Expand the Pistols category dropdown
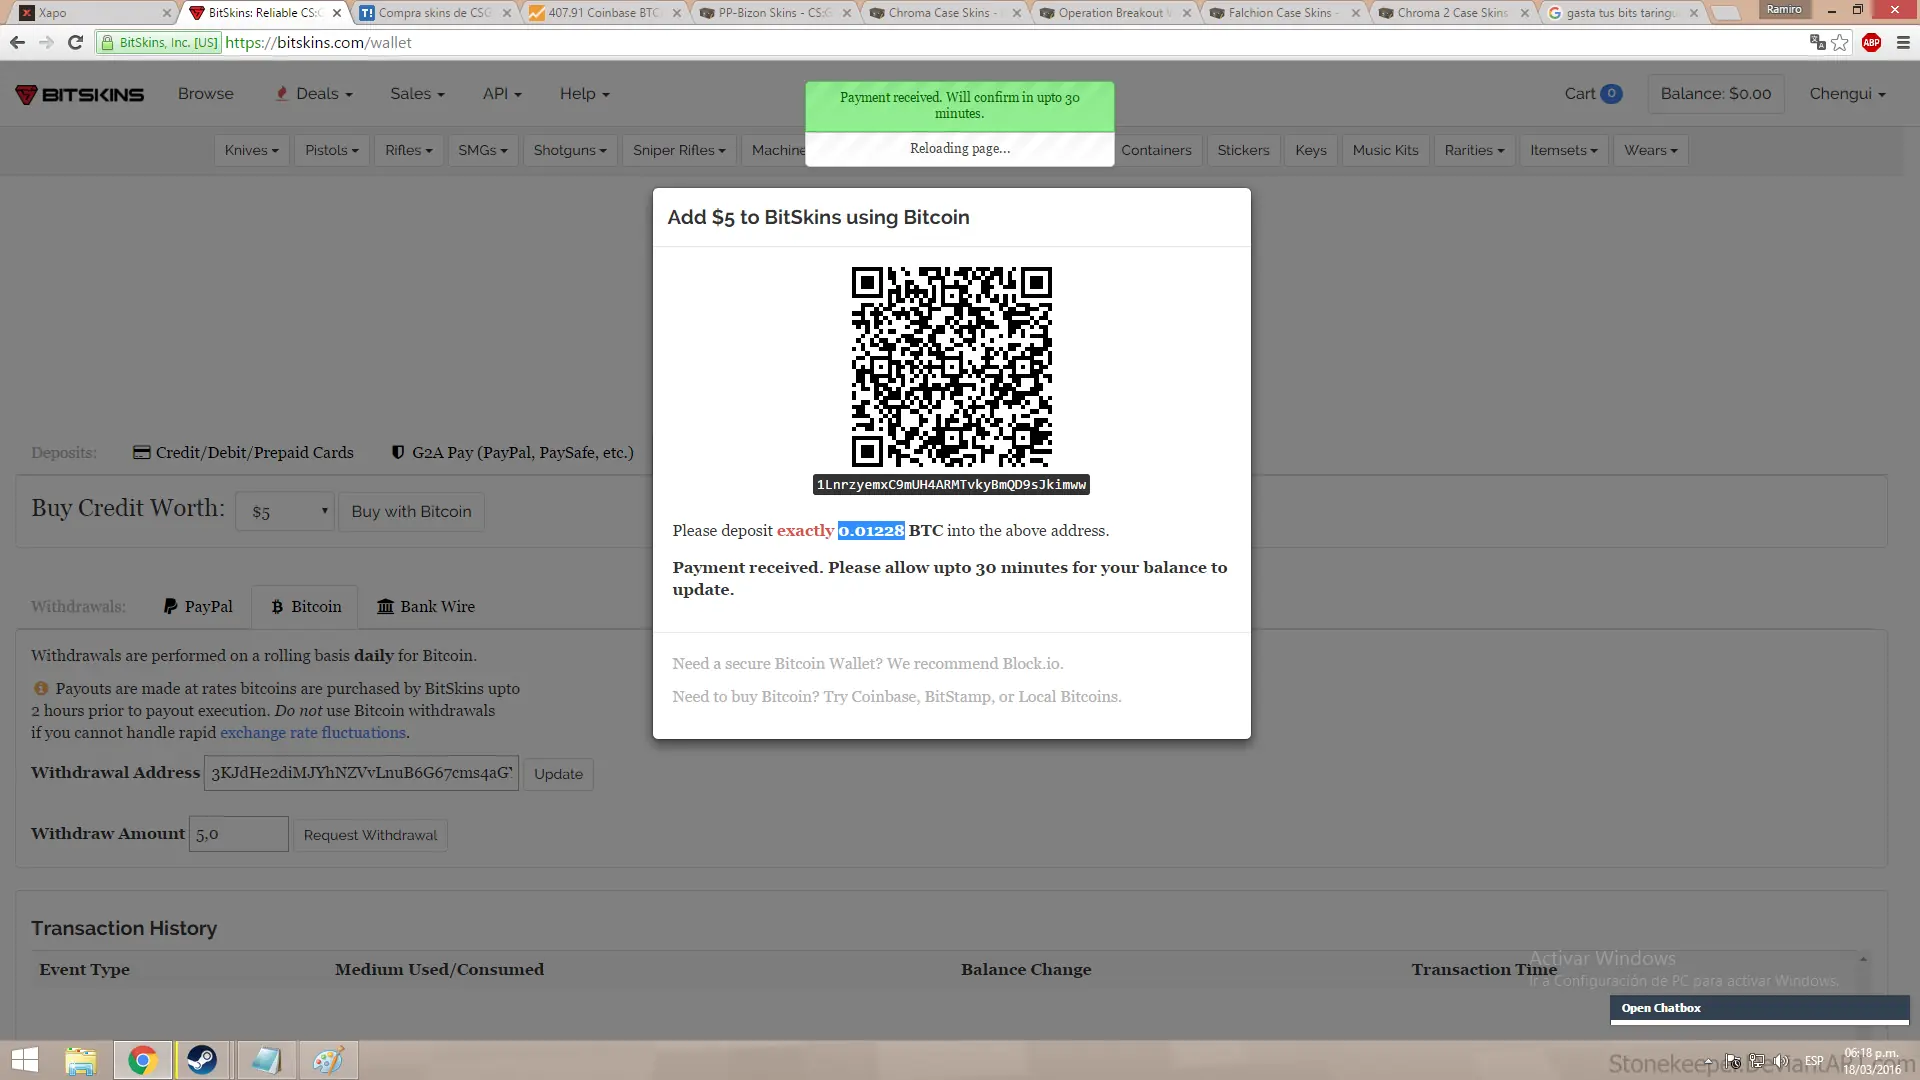This screenshot has width=1920, height=1080. point(332,150)
